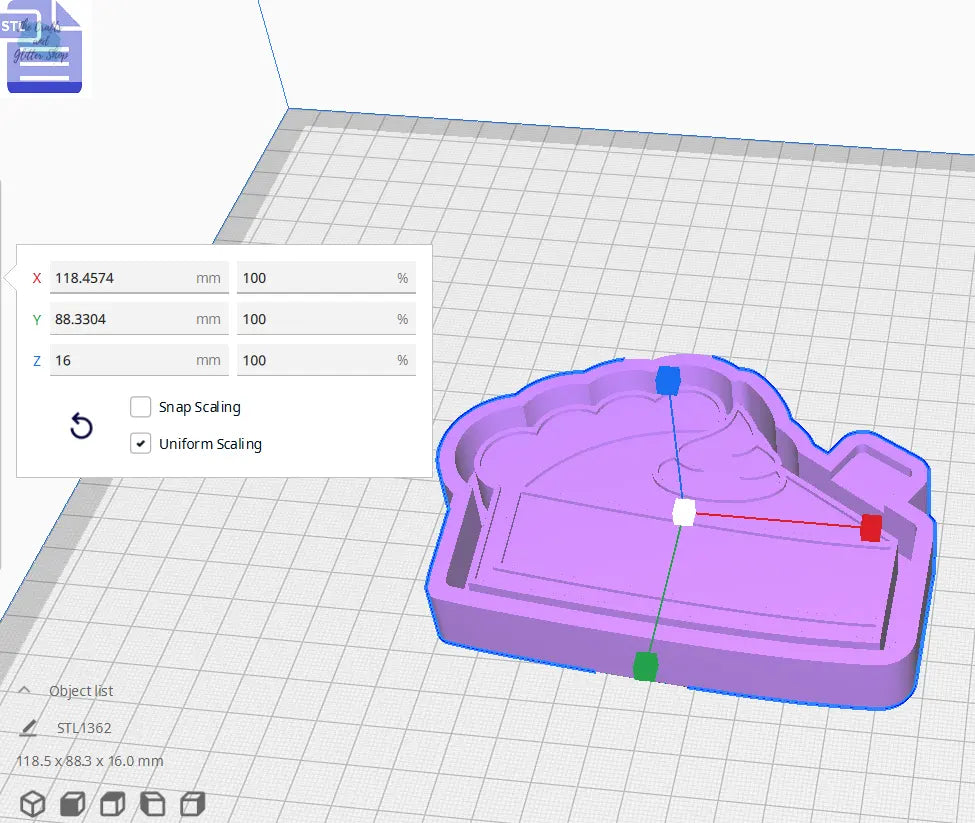
Task: Select the front view cube icon
Action: click(72, 803)
